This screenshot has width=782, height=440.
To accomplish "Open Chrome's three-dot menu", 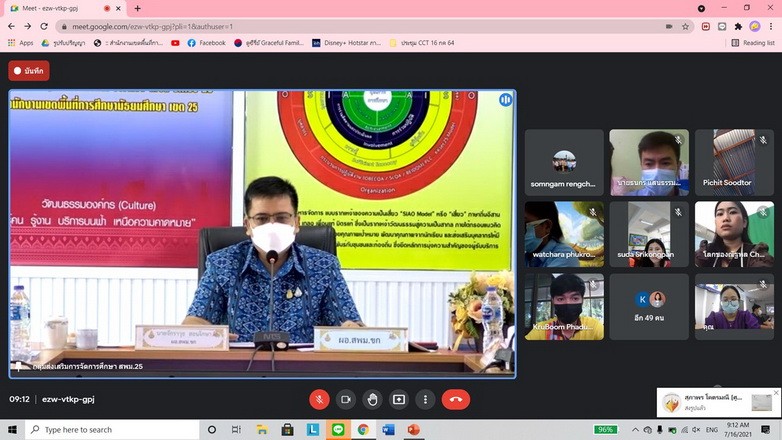I will (x=771, y=27).
